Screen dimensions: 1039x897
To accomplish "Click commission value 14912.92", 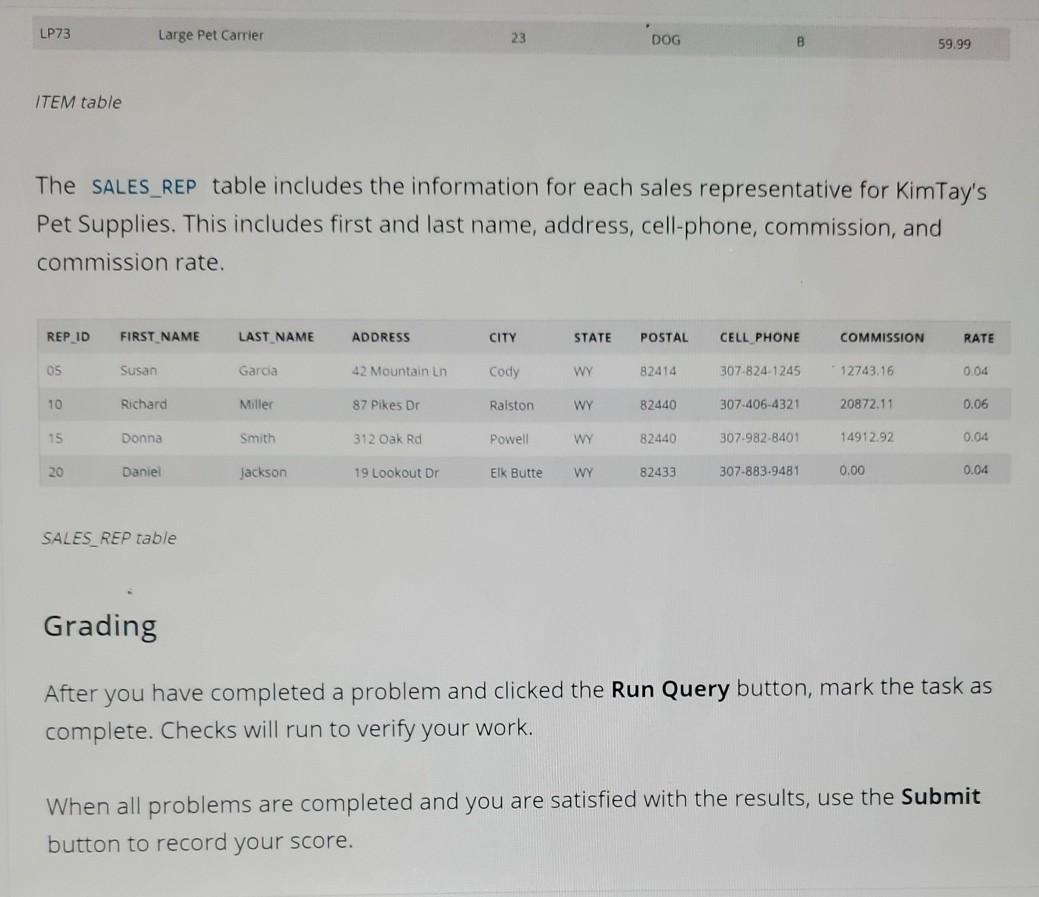I will [867, 437].
